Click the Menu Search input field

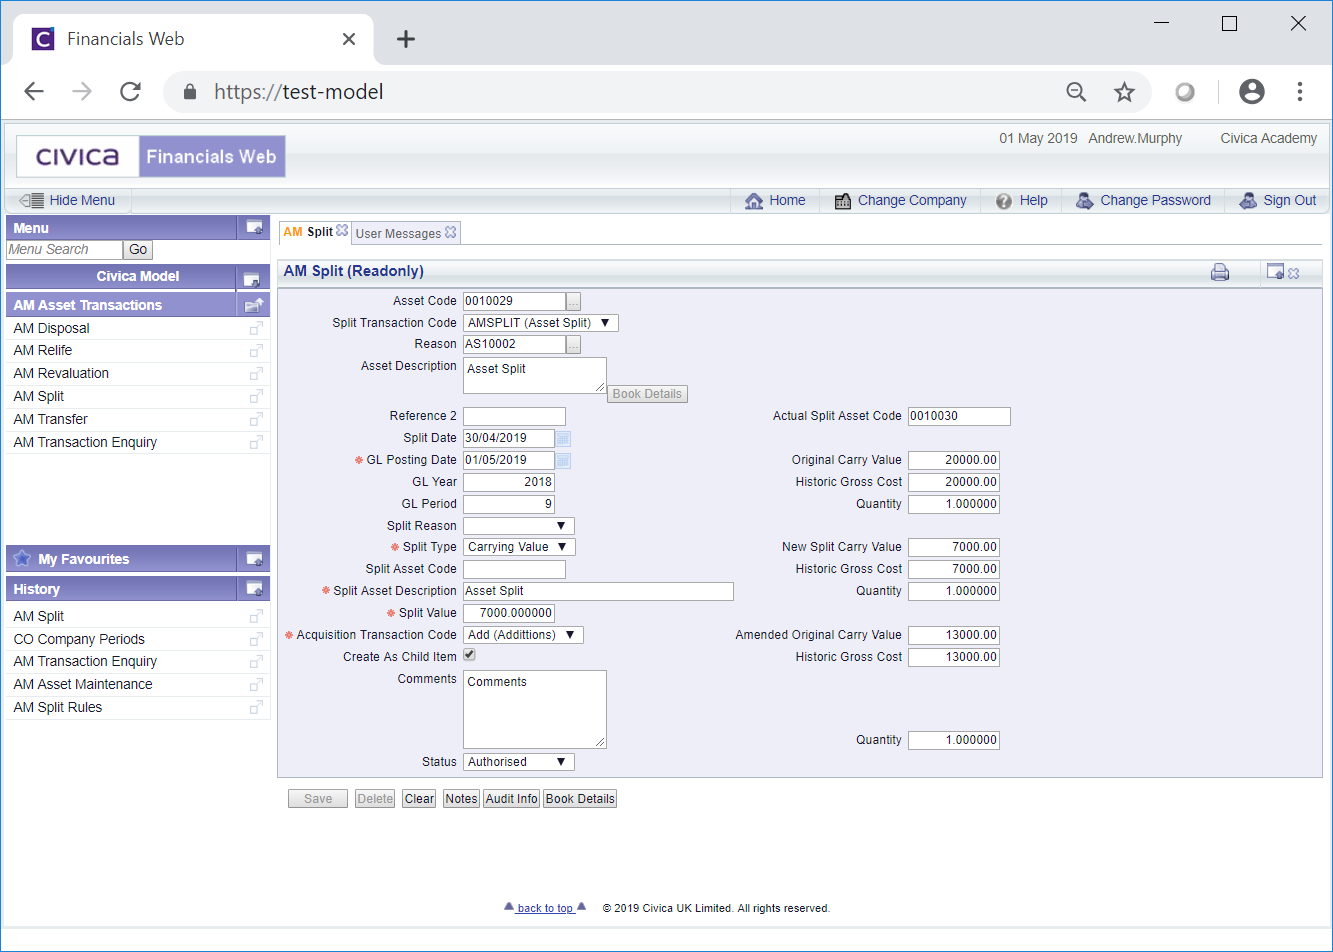tap(65, 250)
